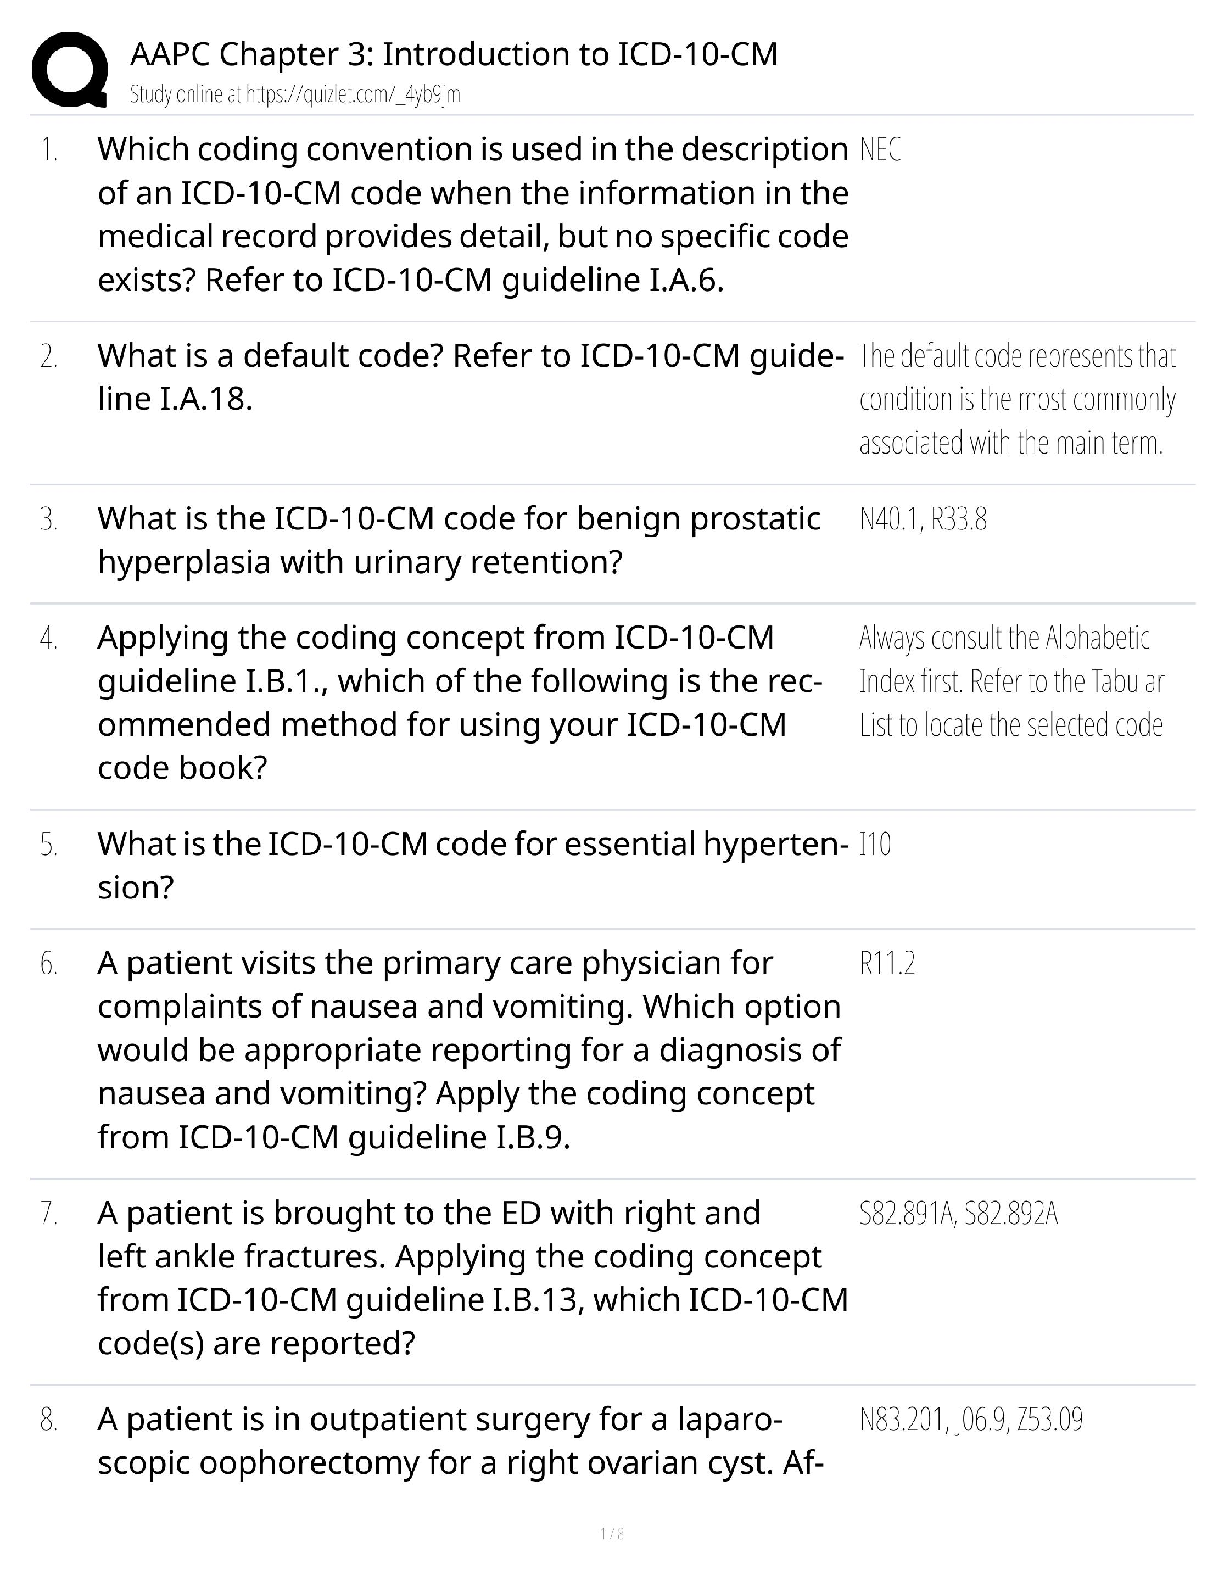Select the NEC answer for question 1
1224x1584 pixels.
point(880,150)
